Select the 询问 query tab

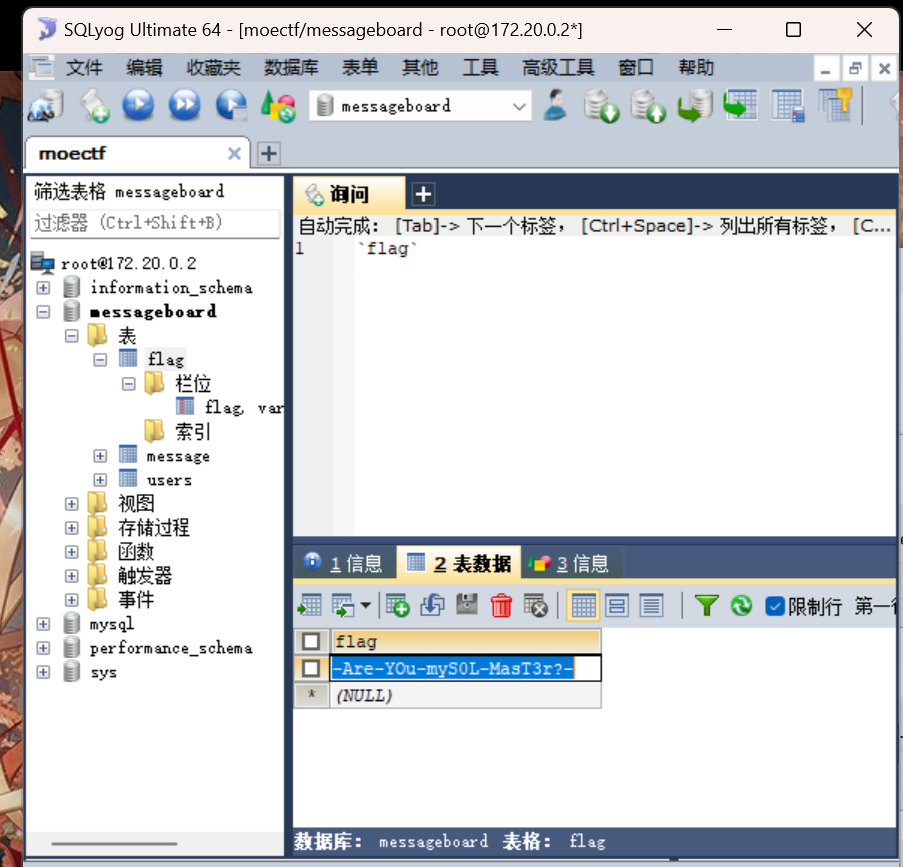(348, 194)
